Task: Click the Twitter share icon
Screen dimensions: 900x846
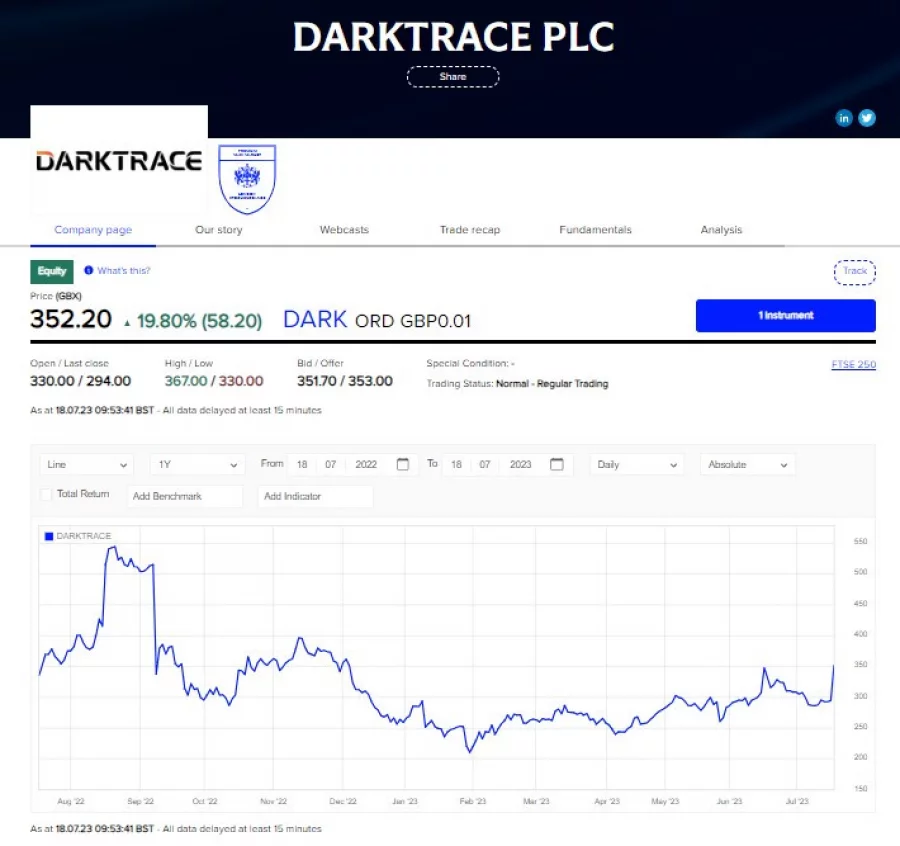Action: pos(867,118)
